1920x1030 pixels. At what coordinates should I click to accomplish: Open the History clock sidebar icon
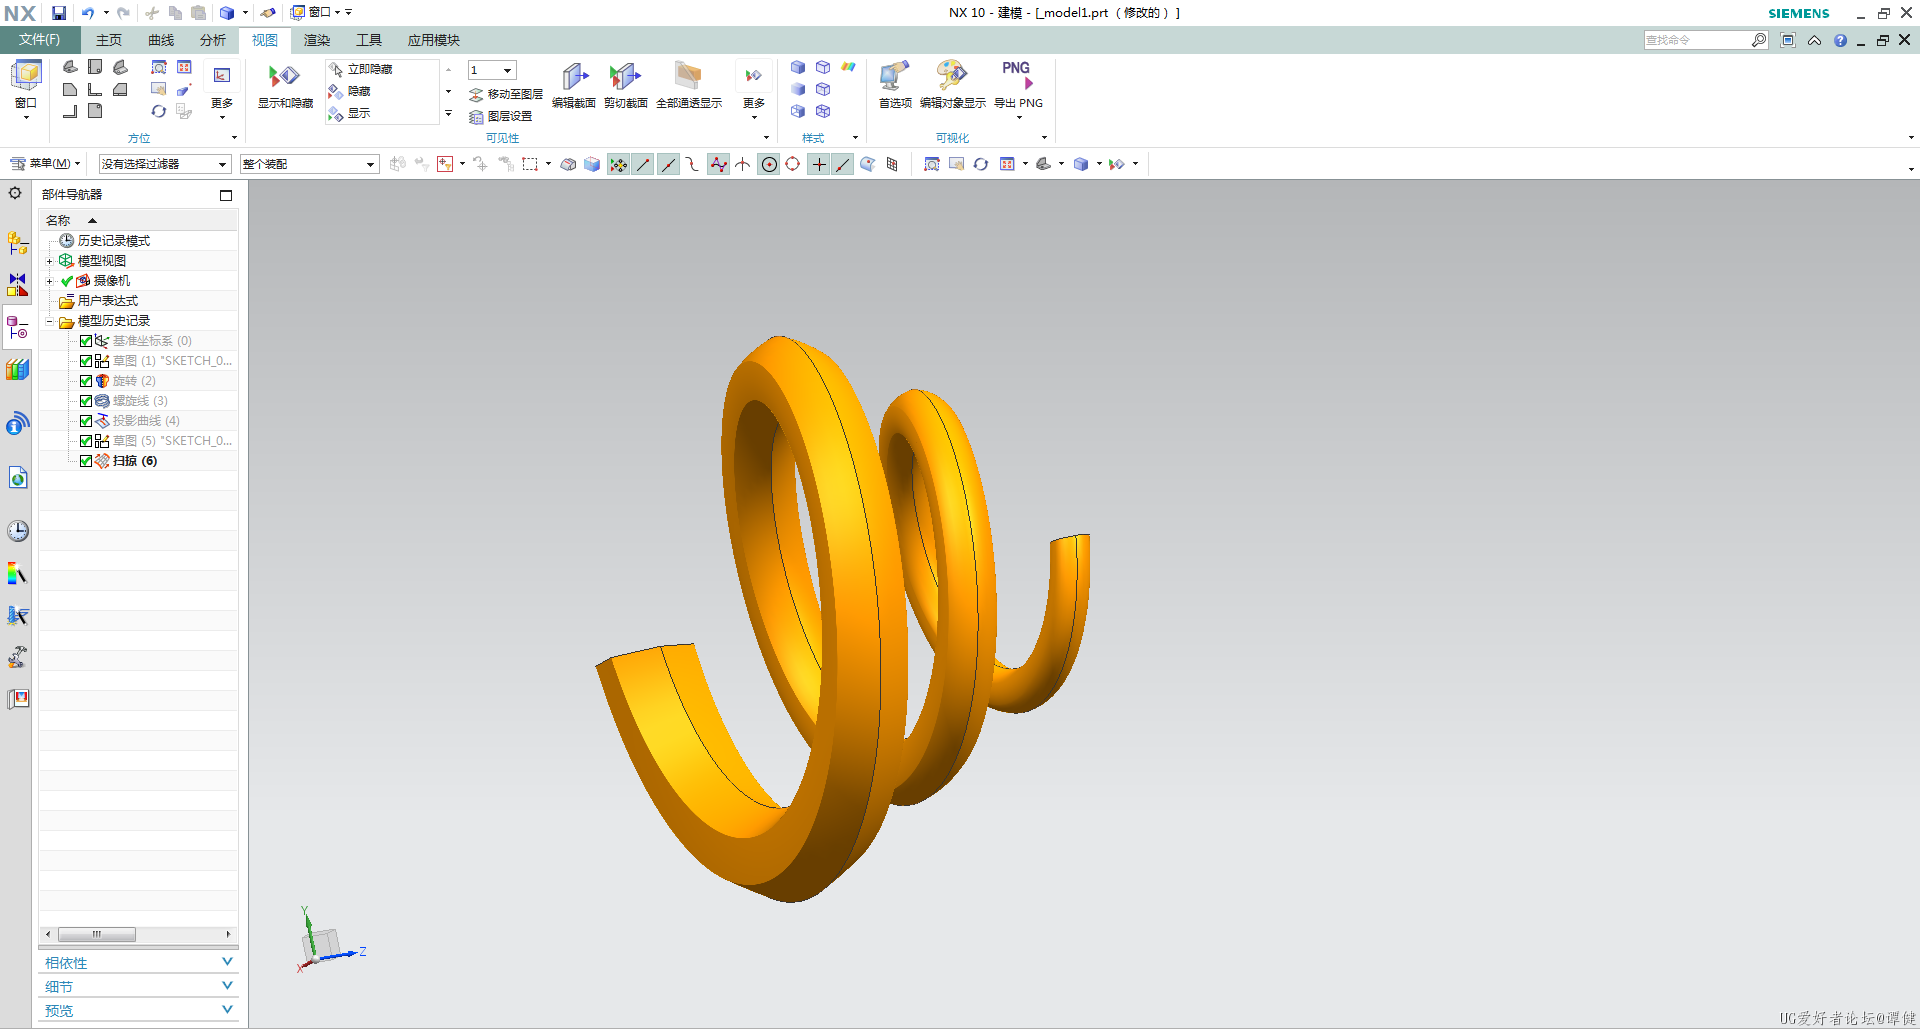(x=18, y=531)
